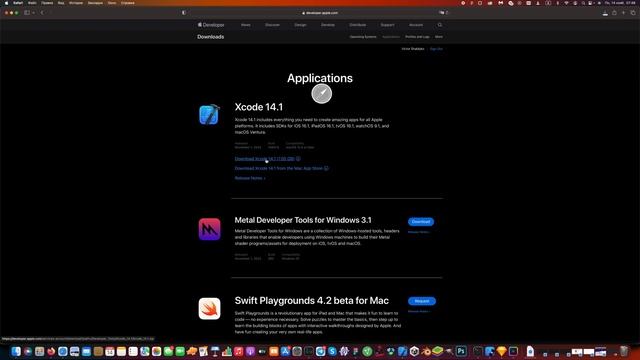Switch to the Profiles and Logs tab
Viewport: 640px width, 360px height.
coord(417,37)
